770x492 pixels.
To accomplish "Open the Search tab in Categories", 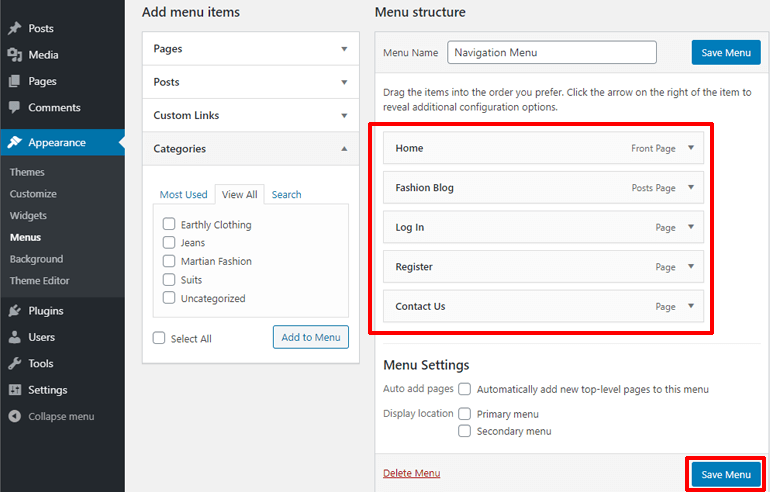I will click(x=286, y=195).
